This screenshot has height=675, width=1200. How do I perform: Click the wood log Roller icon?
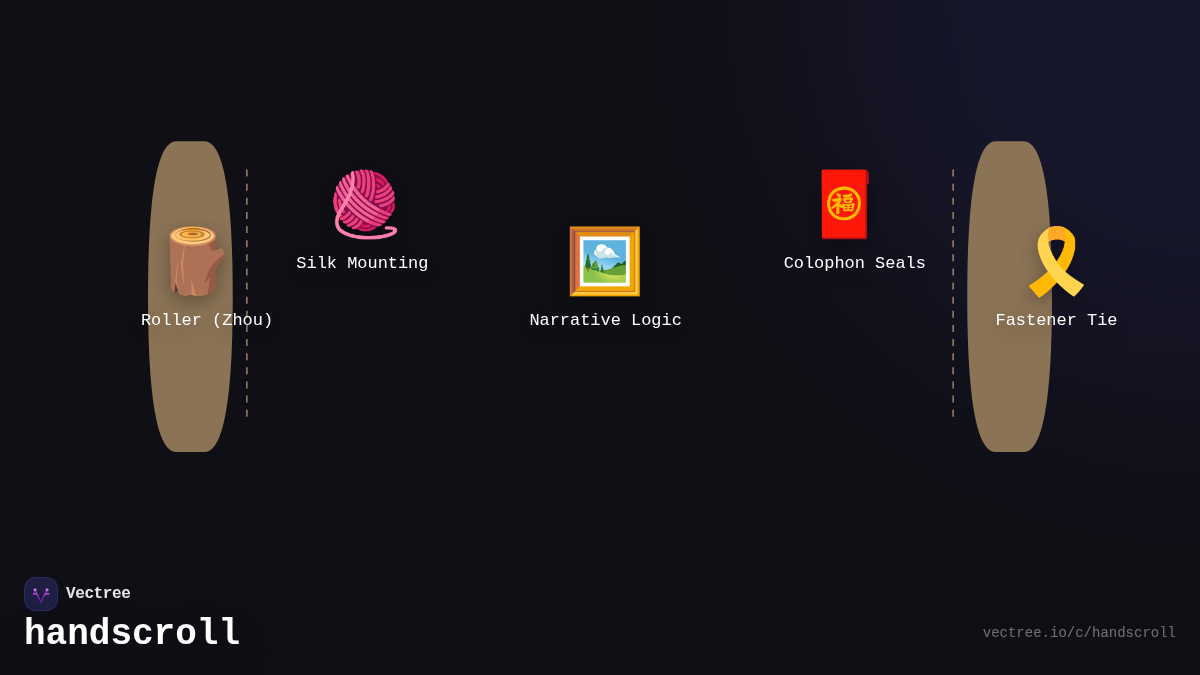click(x=195, y=261)
